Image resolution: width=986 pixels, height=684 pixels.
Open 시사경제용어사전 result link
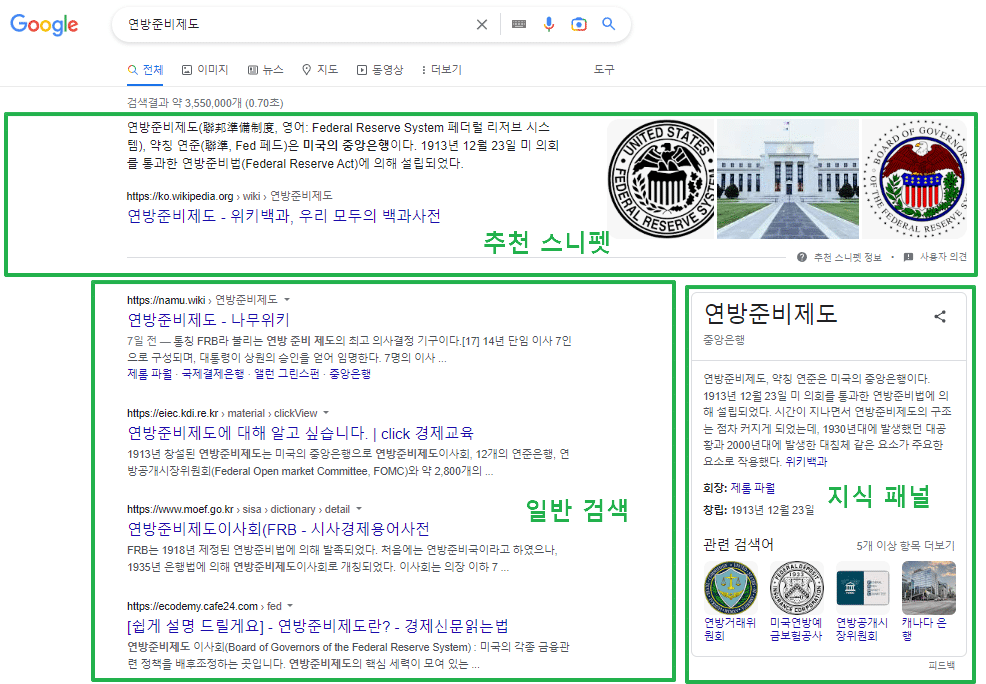coord(278,529)
